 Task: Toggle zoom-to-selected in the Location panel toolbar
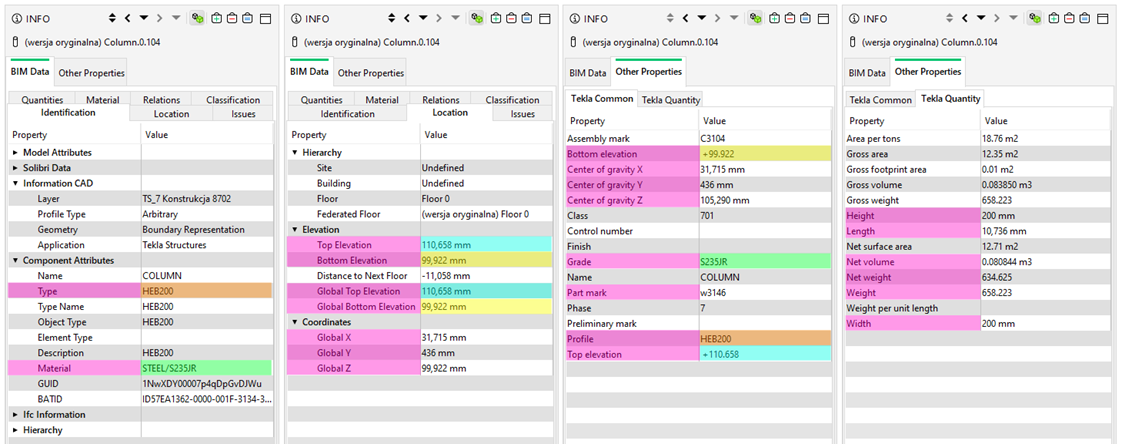click(477, 18)
